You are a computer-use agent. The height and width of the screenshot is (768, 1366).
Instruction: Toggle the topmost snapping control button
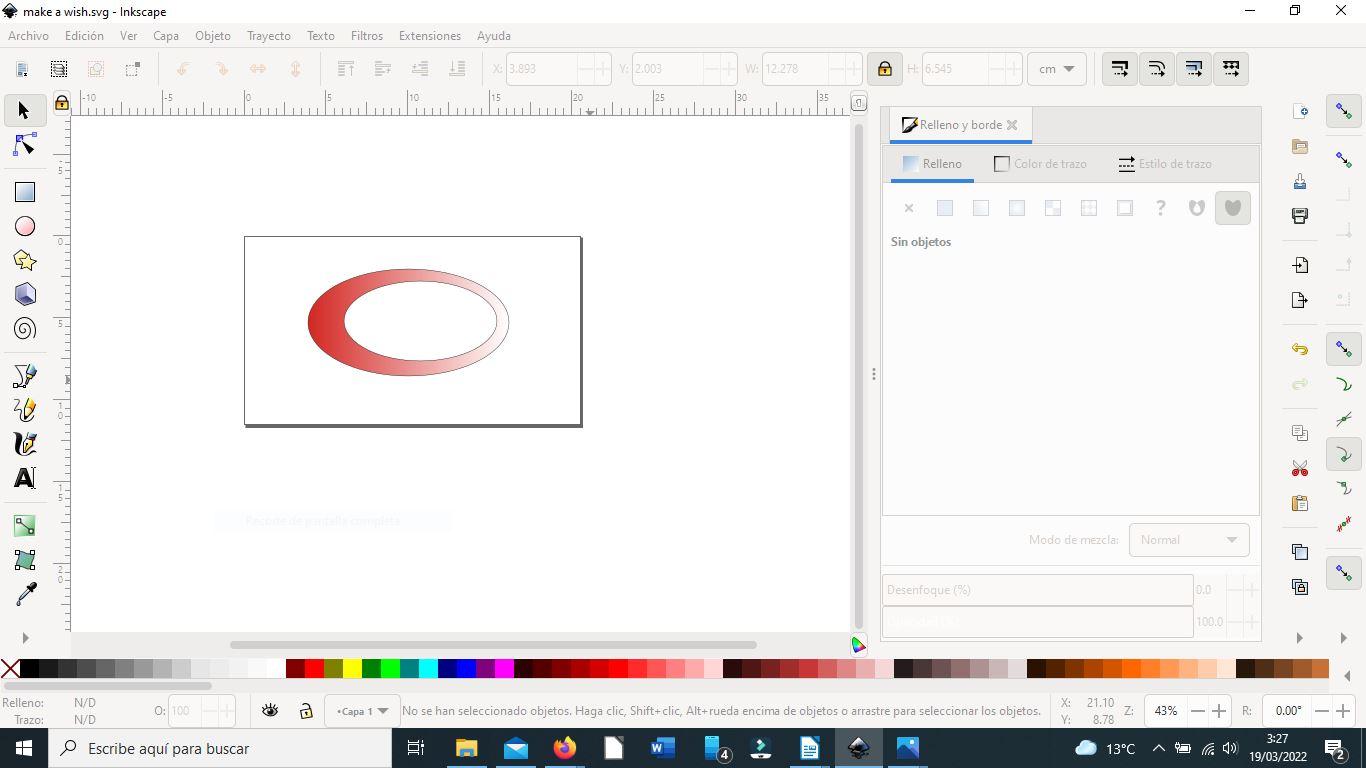pos(1344,110)
